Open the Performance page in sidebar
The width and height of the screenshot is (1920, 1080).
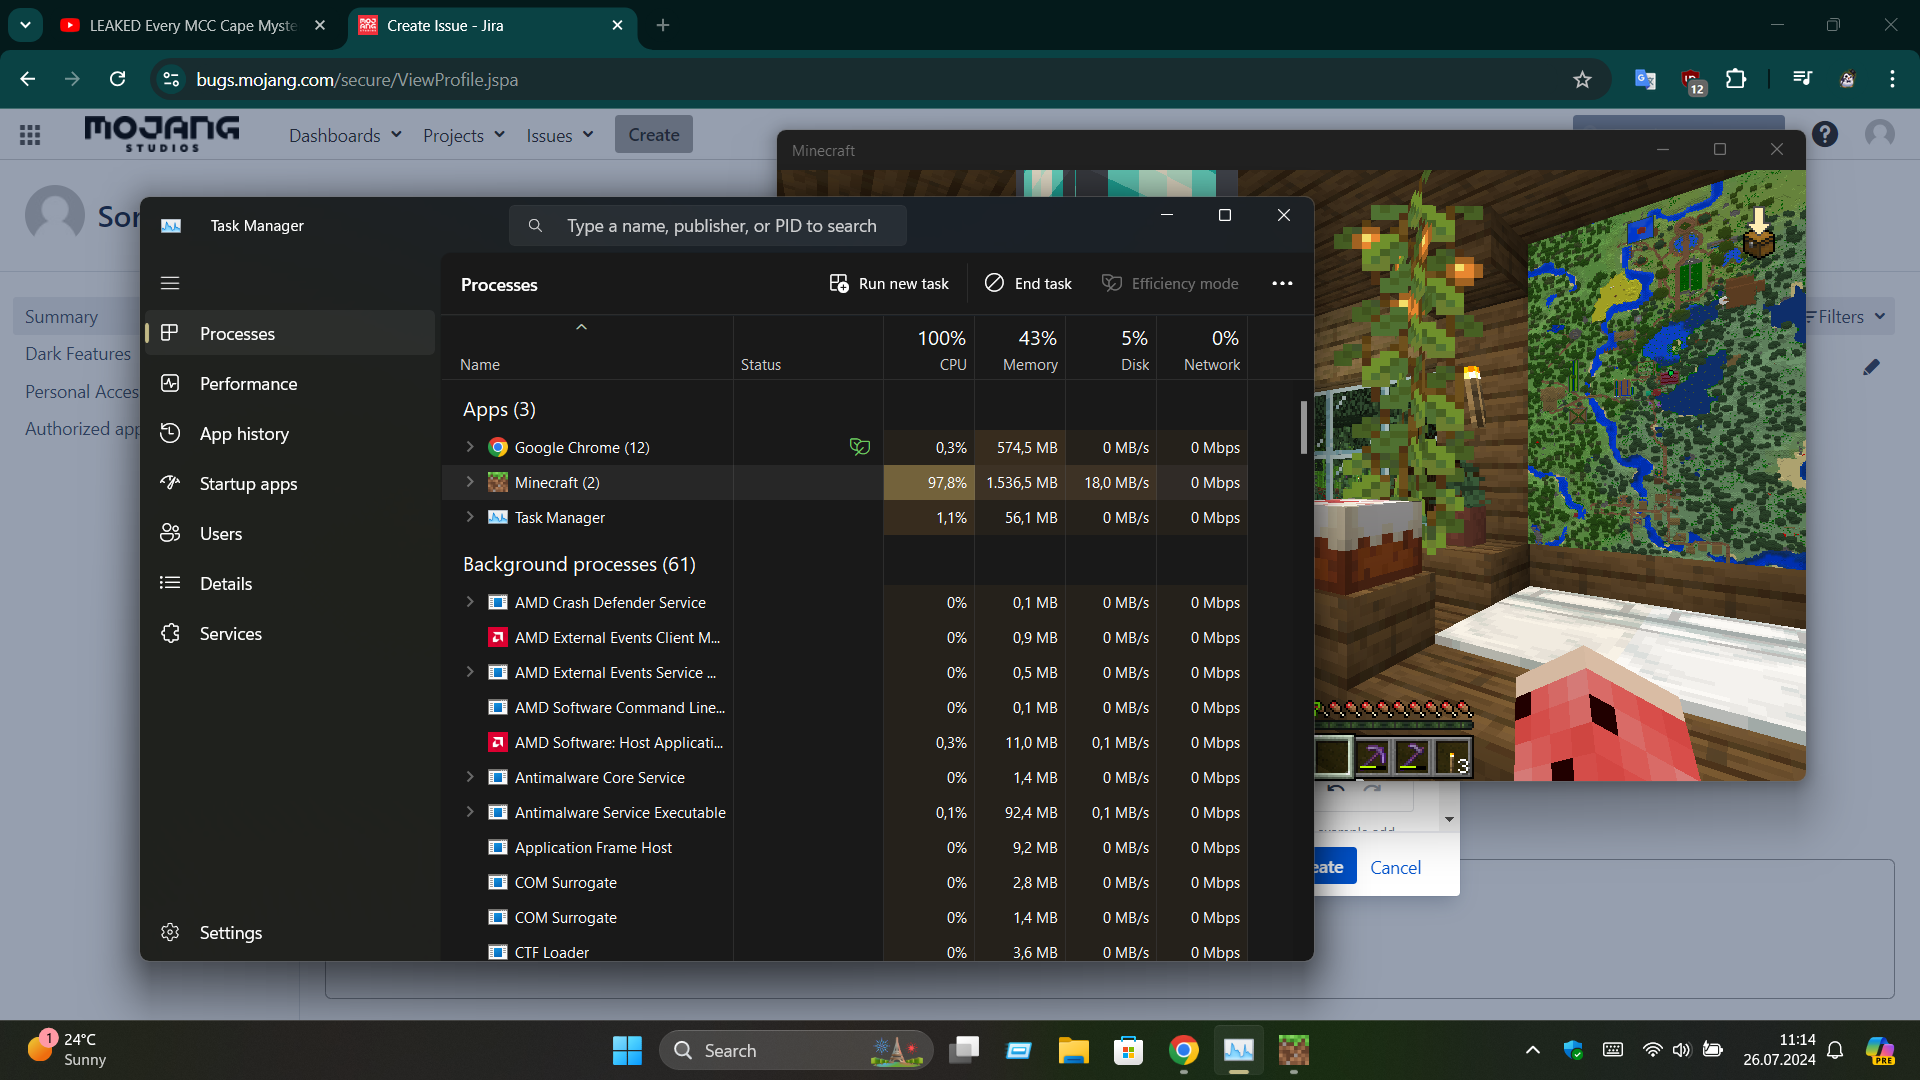tap(248, 384)
